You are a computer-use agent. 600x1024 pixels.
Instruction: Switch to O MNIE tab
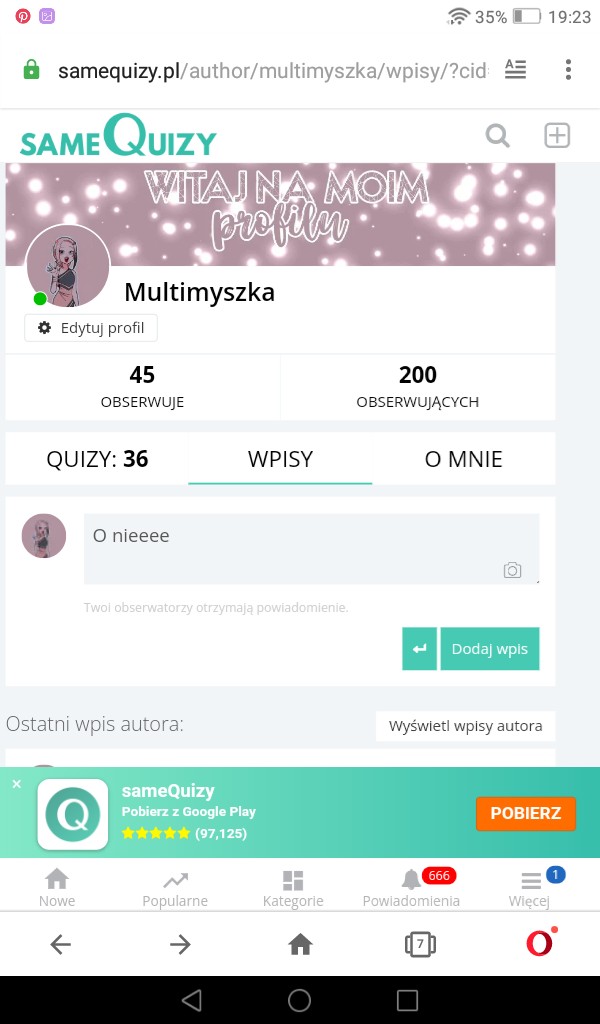point(464,459)
